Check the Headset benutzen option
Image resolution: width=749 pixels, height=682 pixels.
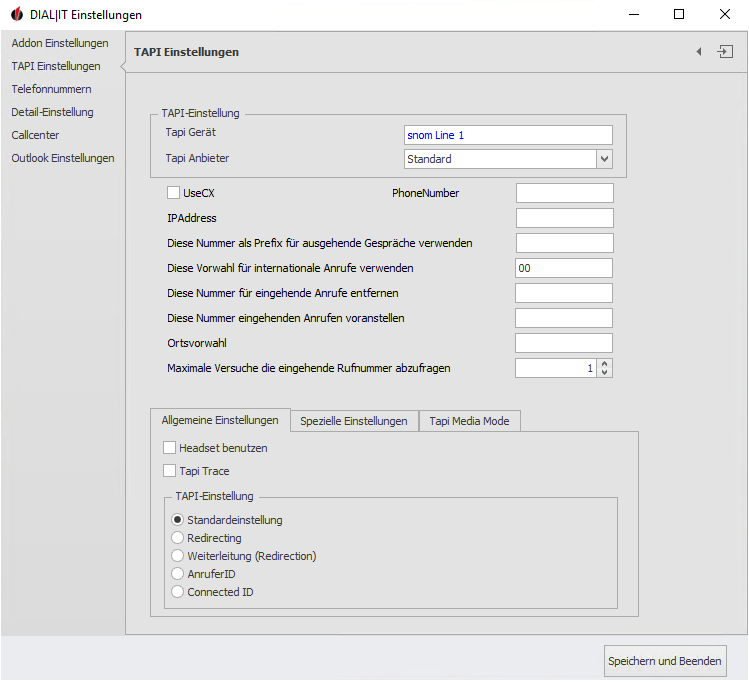170,448
